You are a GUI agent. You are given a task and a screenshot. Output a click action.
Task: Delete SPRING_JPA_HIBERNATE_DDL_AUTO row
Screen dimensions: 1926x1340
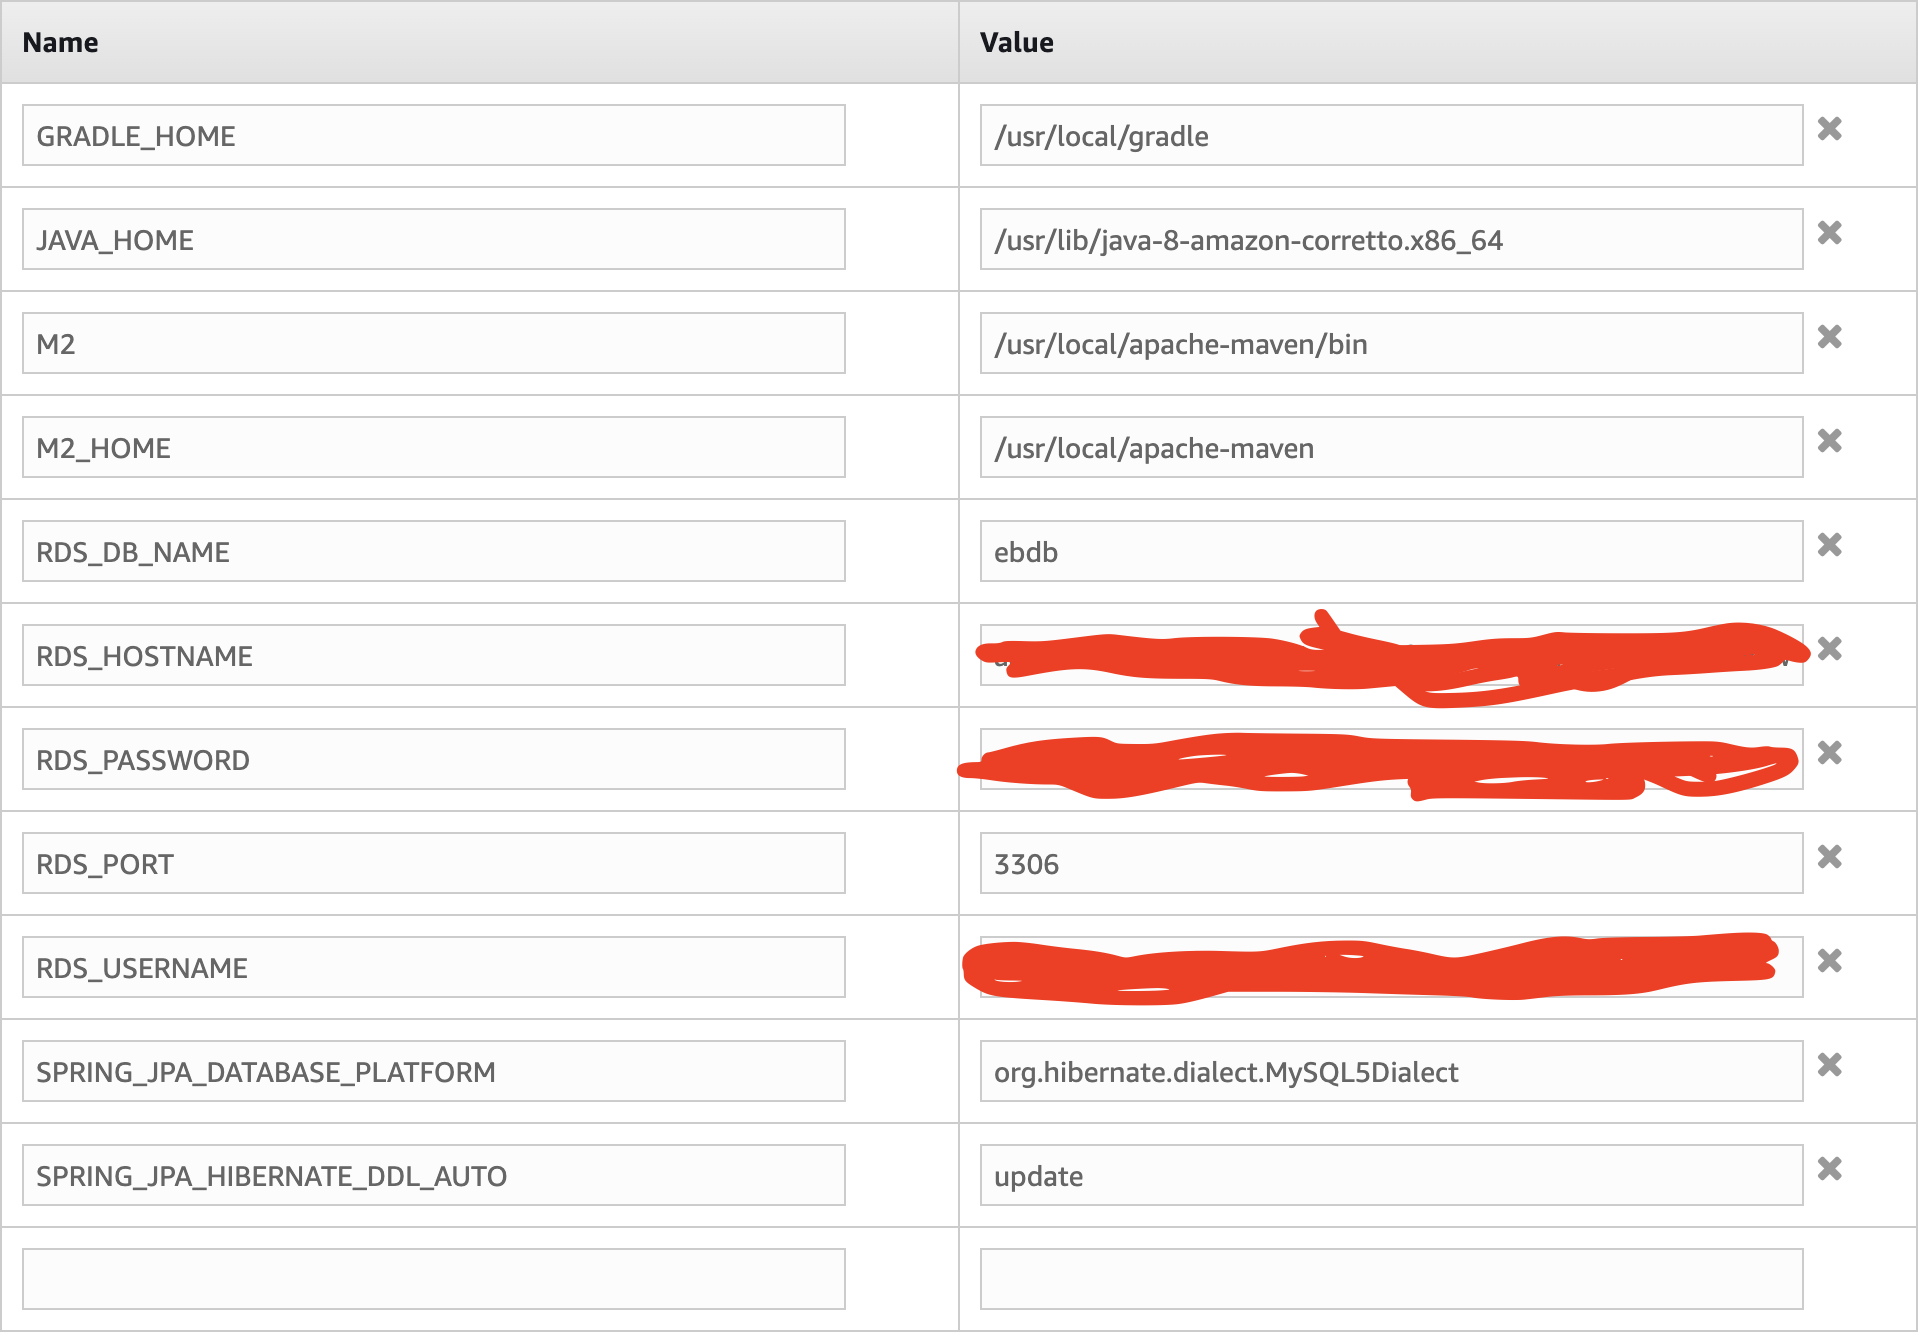point(1829,1169)
